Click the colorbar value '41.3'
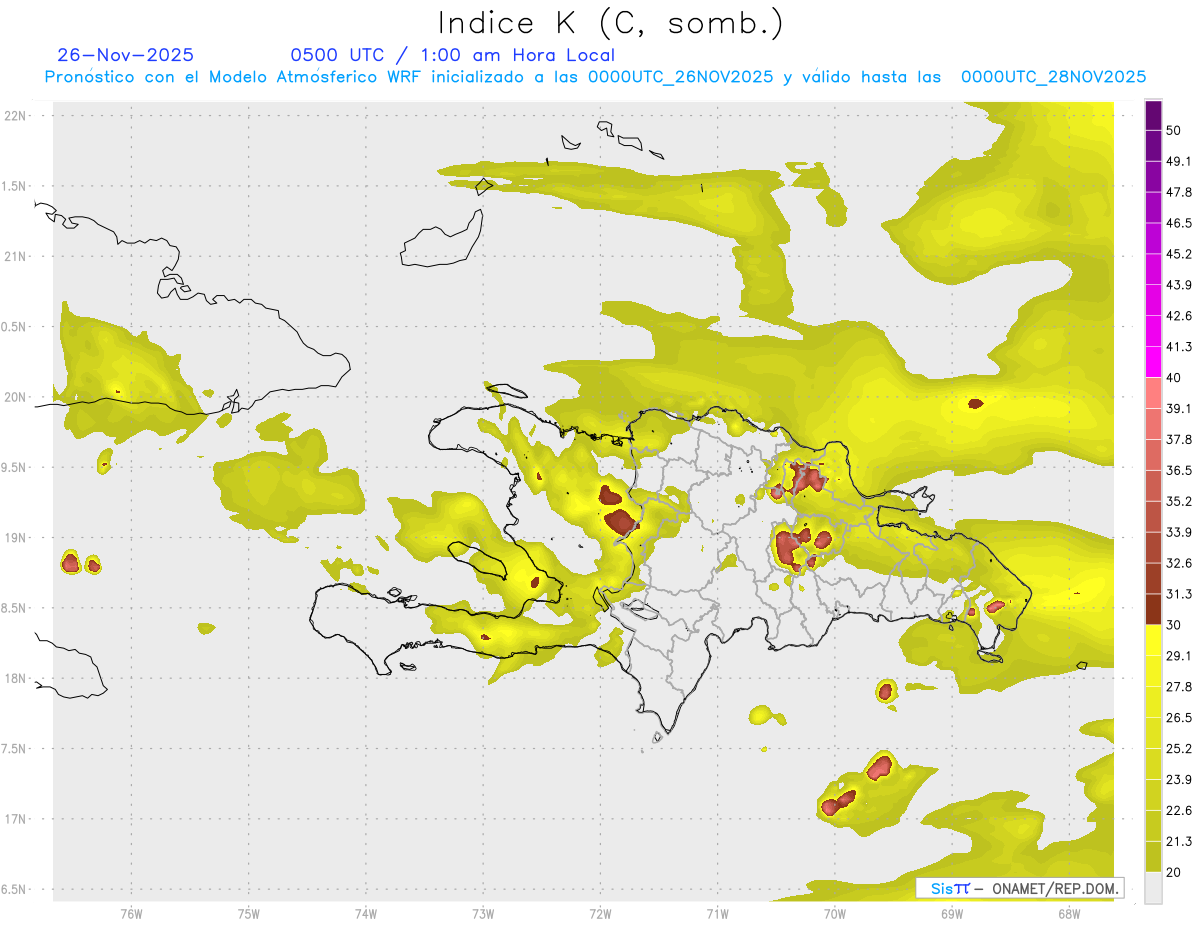This screenshot has width=1200, height=927. (1179, 347)
